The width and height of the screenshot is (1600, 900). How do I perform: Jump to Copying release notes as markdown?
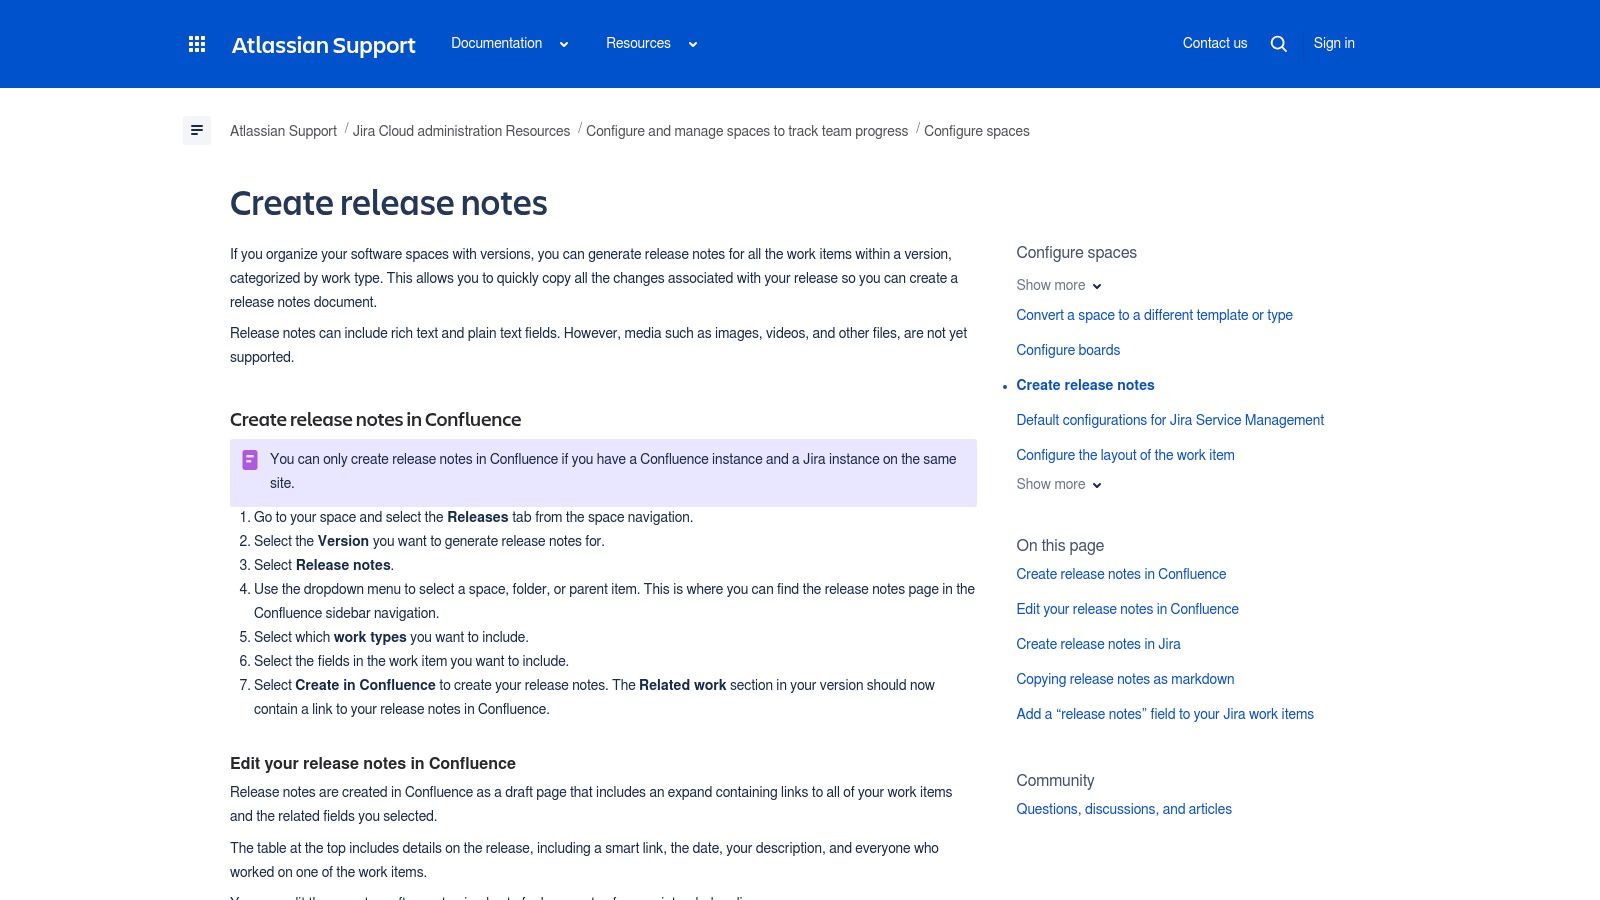click(1125, 679)
